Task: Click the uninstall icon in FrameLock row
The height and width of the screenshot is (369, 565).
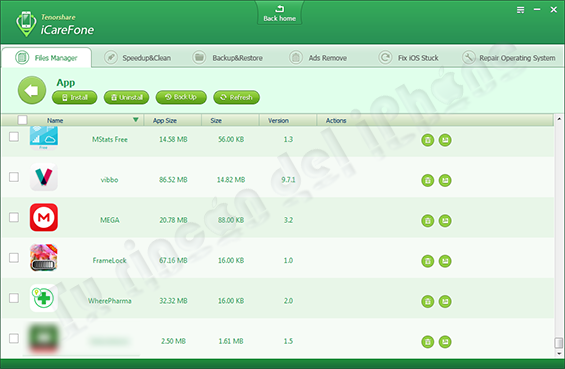Action: [x=427, y=261]
